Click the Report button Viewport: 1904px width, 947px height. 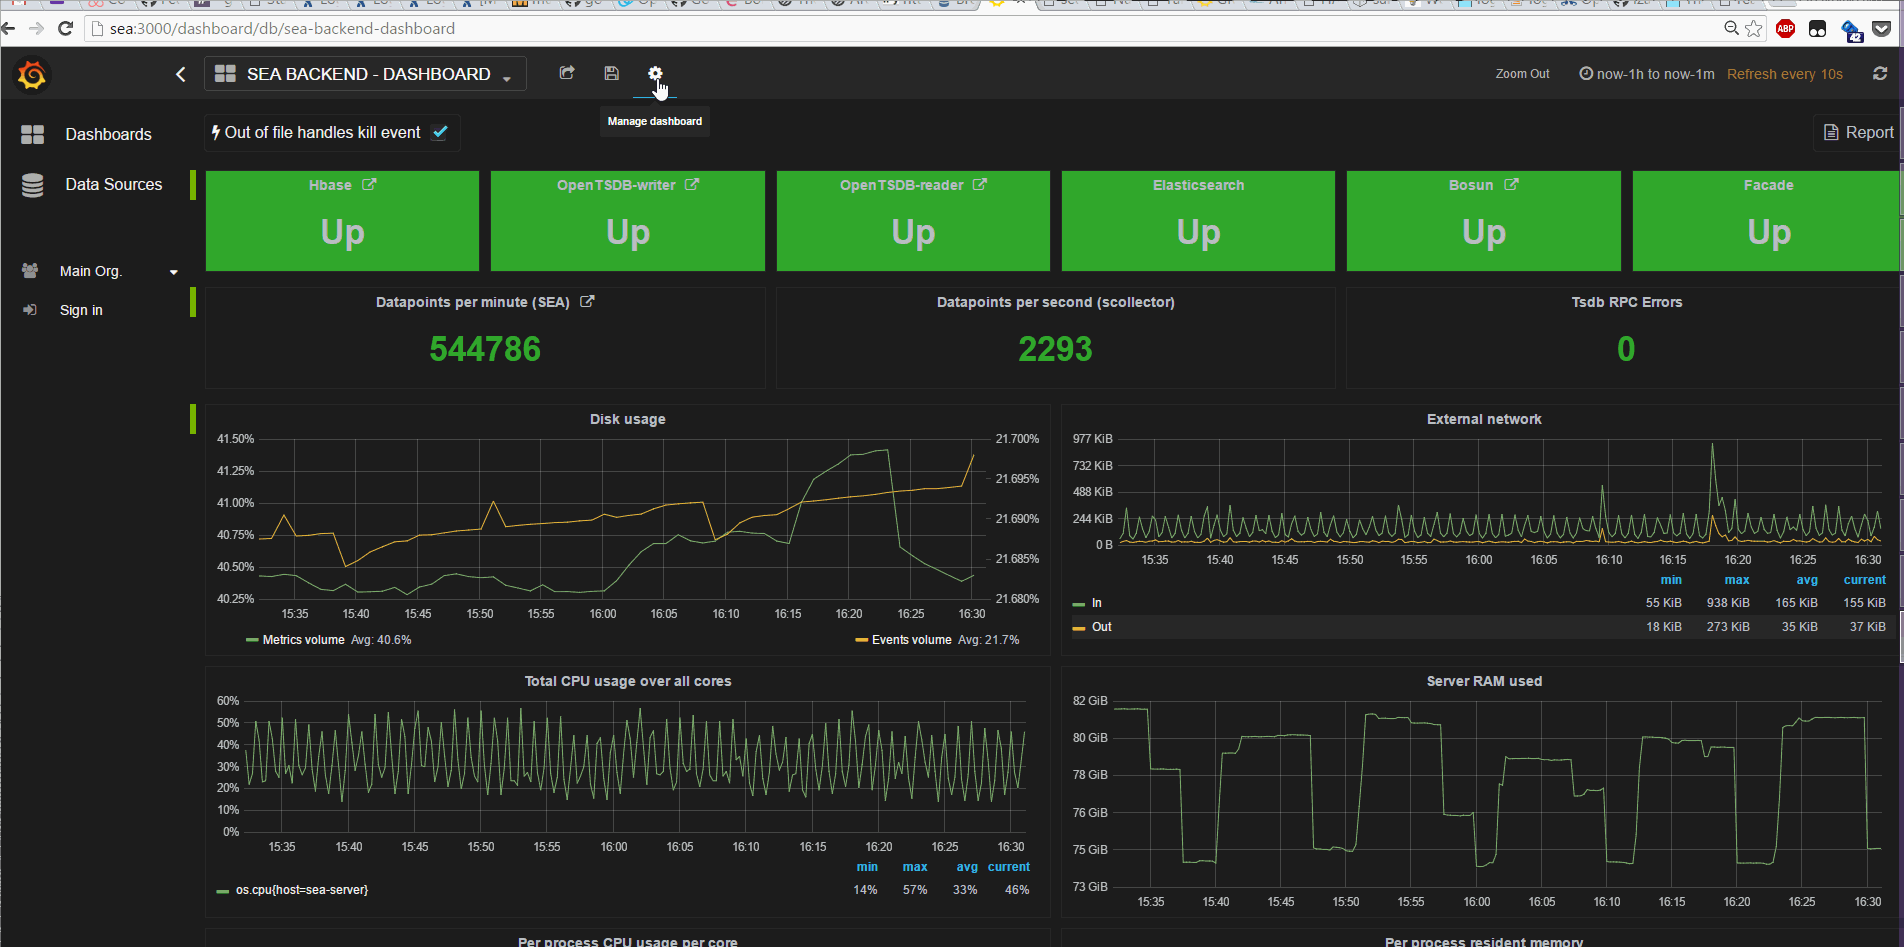pyautogui.click(x=1858, y=132)
